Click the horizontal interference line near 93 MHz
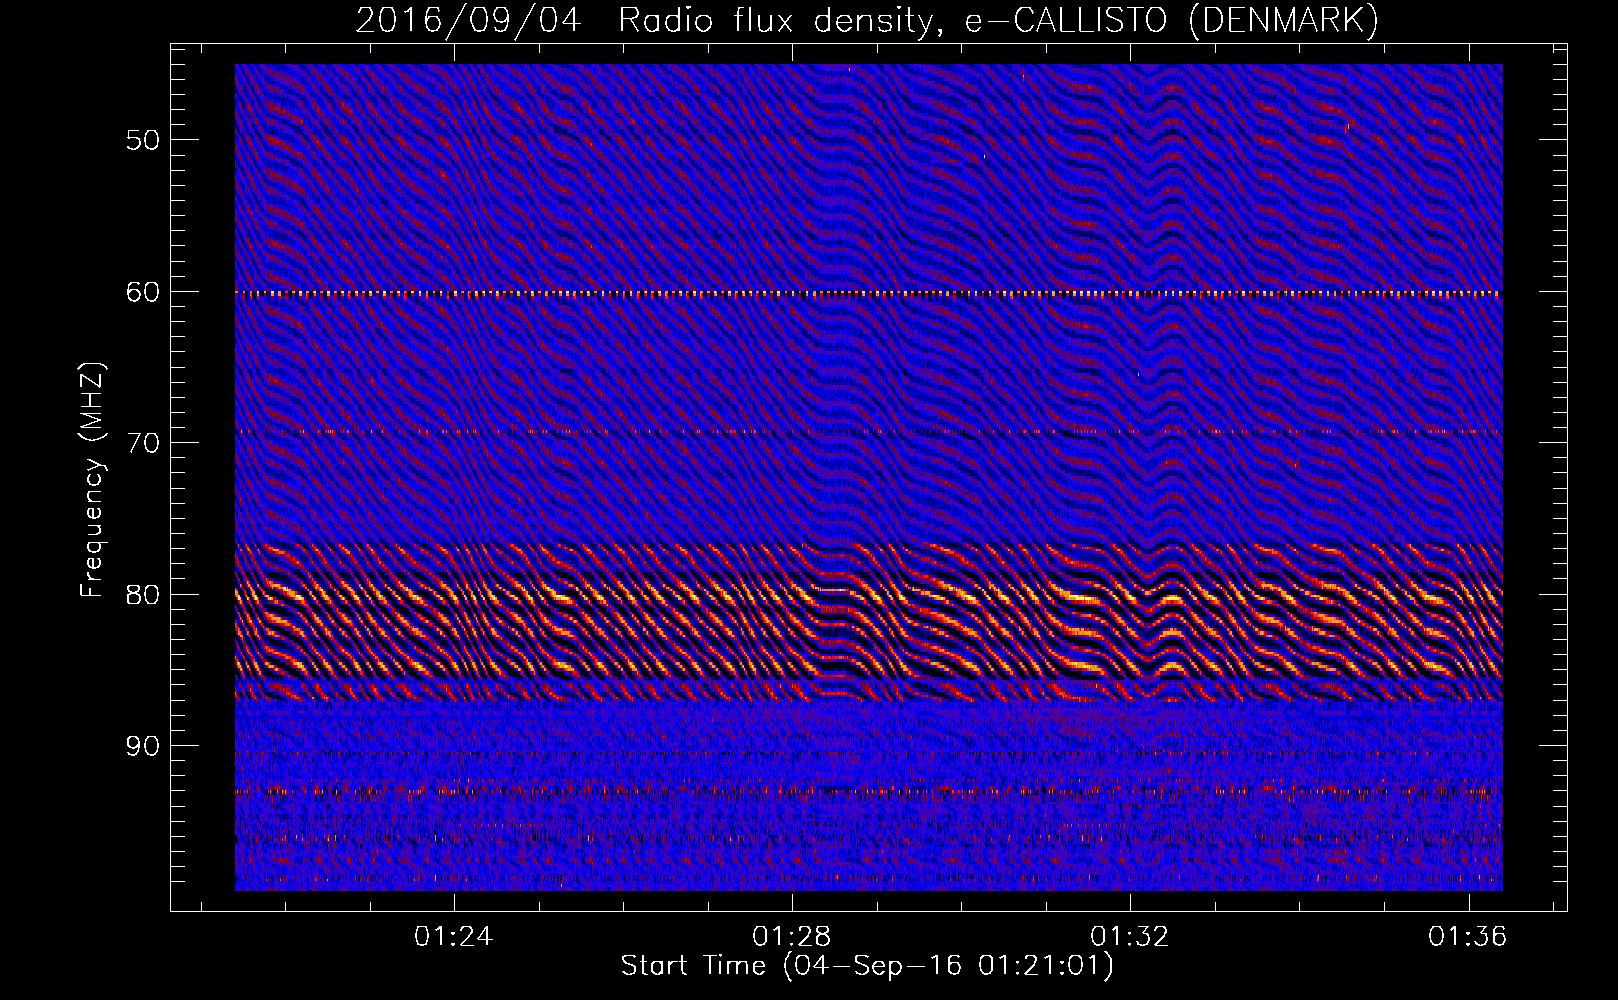The width and height of the screenshot is (1618, 1000). tap(869, 792)
